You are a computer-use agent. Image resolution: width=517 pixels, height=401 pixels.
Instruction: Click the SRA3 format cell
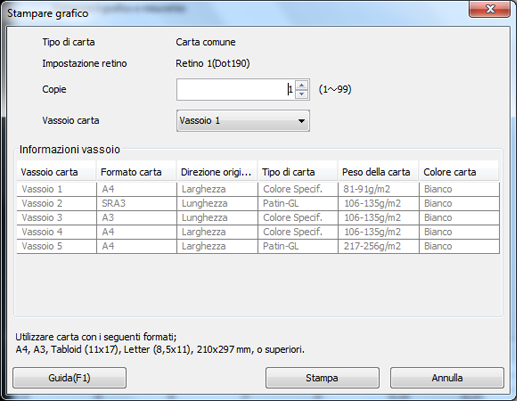click(x=137, y=203)
